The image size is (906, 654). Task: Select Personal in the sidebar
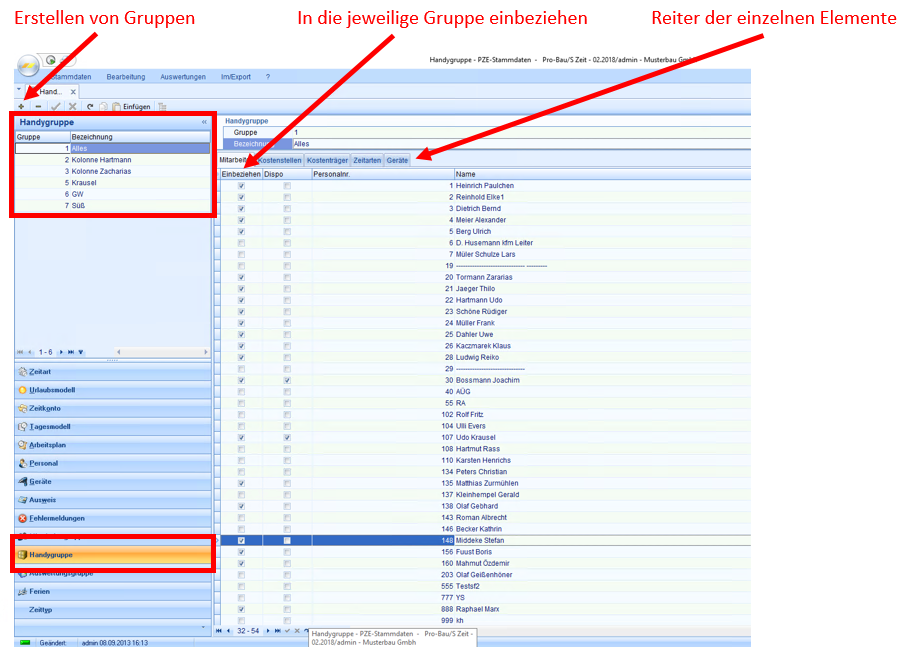coord(44,463)
